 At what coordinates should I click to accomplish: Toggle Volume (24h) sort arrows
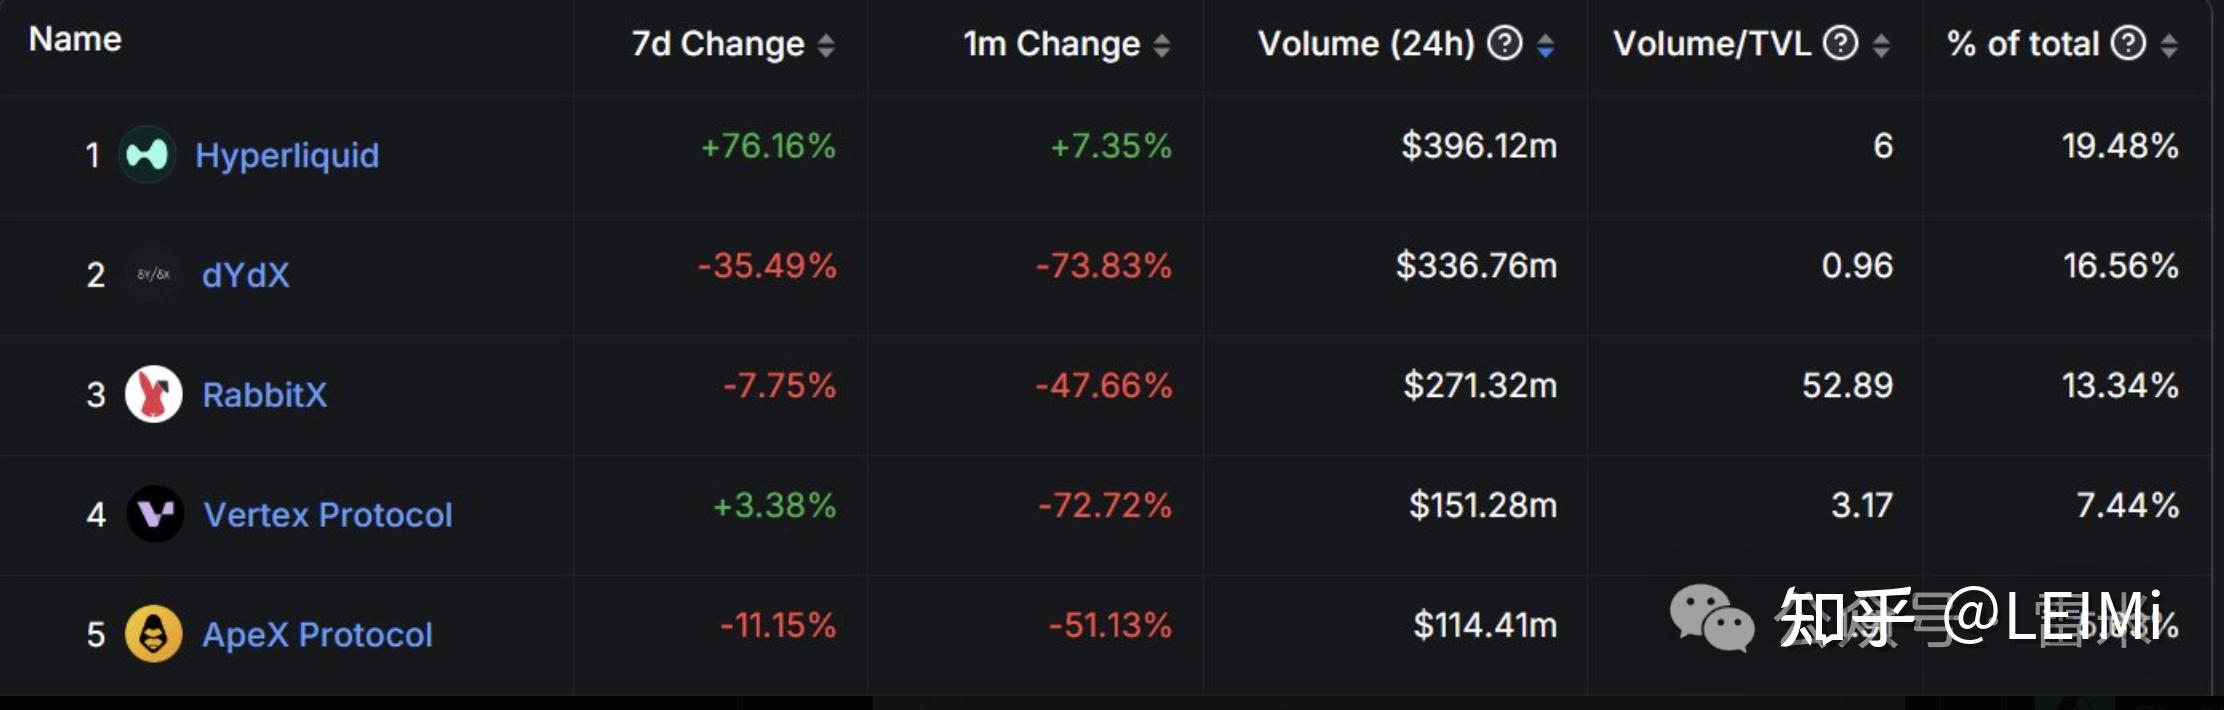point(1545,45)
